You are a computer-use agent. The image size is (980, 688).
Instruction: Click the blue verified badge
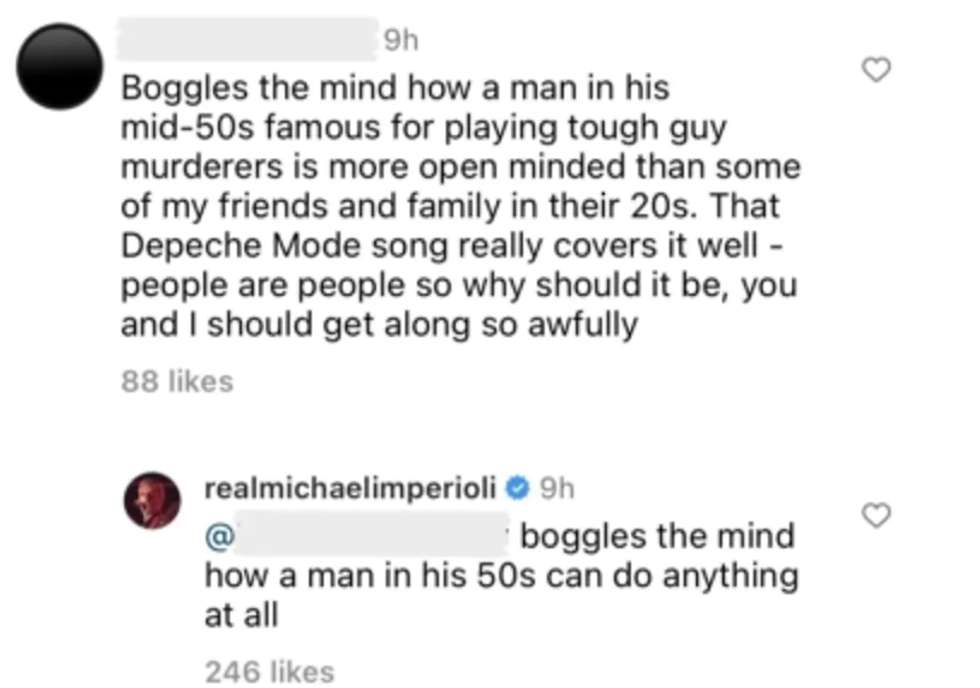tap(518, 489)
